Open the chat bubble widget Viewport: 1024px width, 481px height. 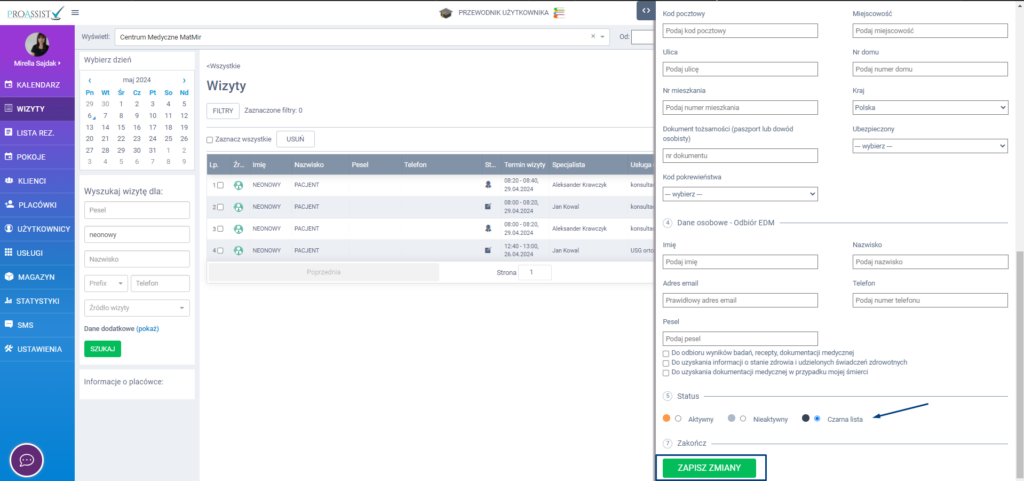point(27,461)
